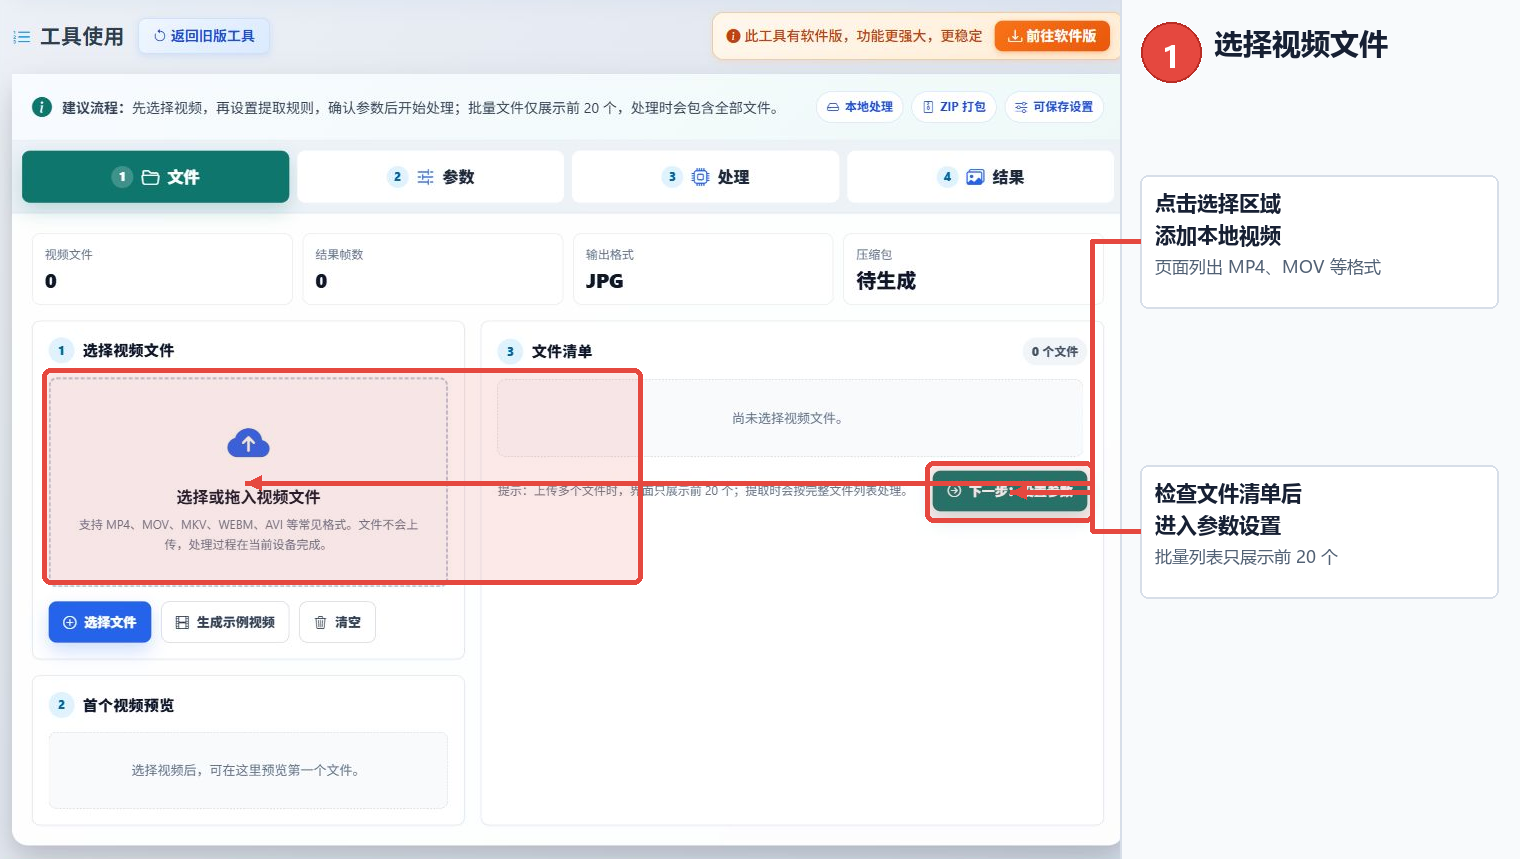The height and width of the screenshot is (859, 1520).
Task: Click the ZIP 打包 badge
Action: click(954, 107)
